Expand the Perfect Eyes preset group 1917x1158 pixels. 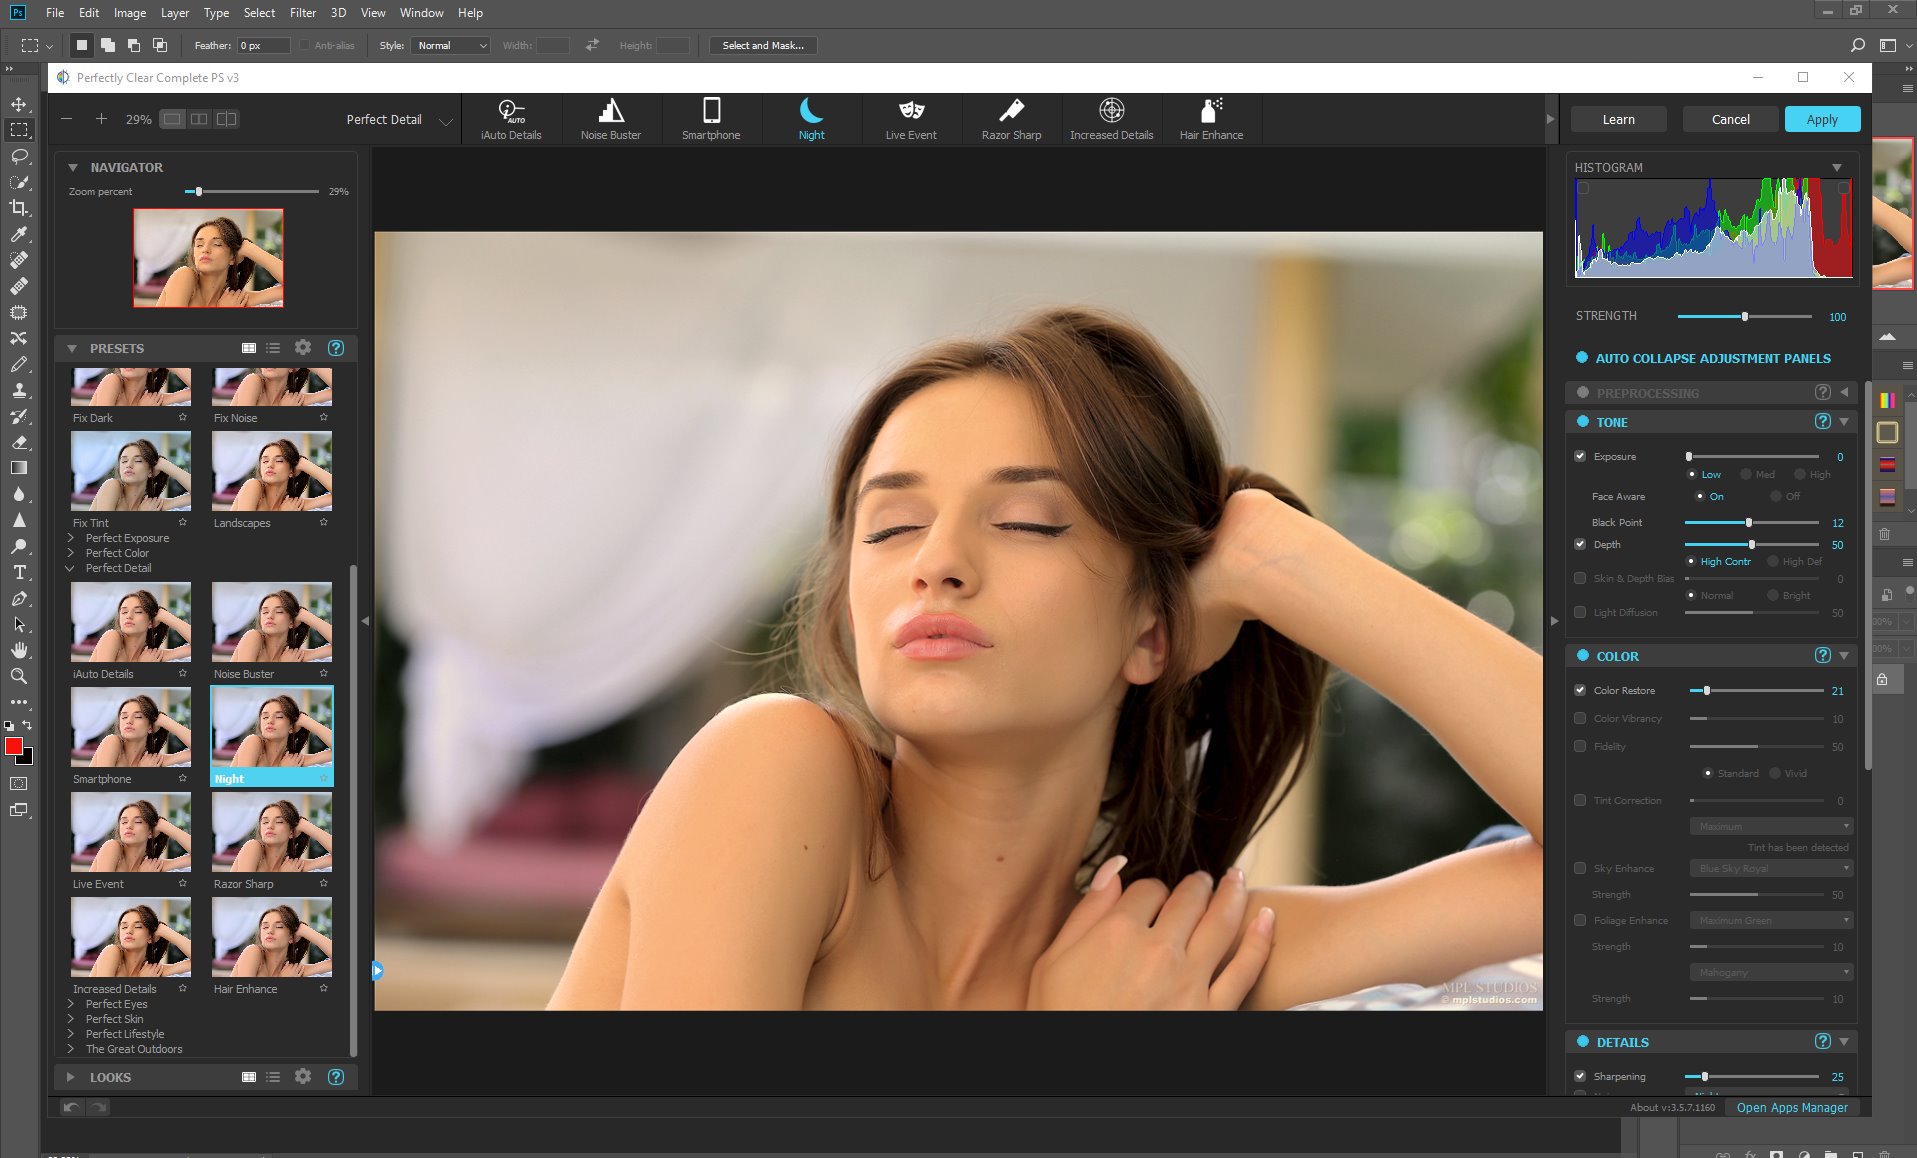(71, 1004)
